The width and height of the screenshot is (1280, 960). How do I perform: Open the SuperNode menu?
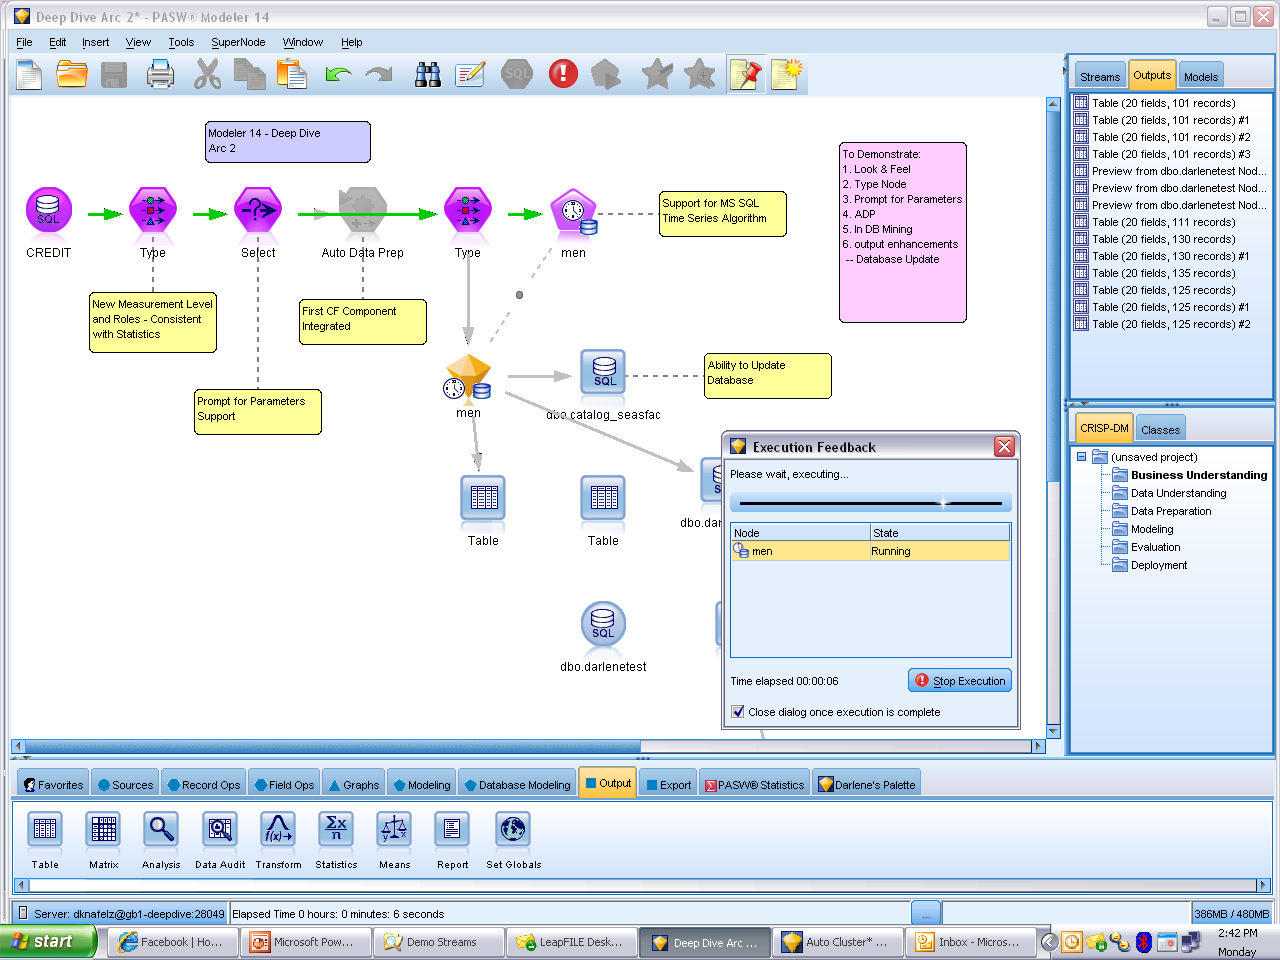238,42
